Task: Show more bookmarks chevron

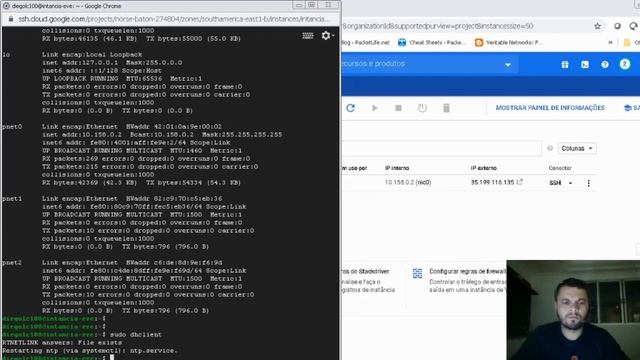Action: tap(611, 42)
